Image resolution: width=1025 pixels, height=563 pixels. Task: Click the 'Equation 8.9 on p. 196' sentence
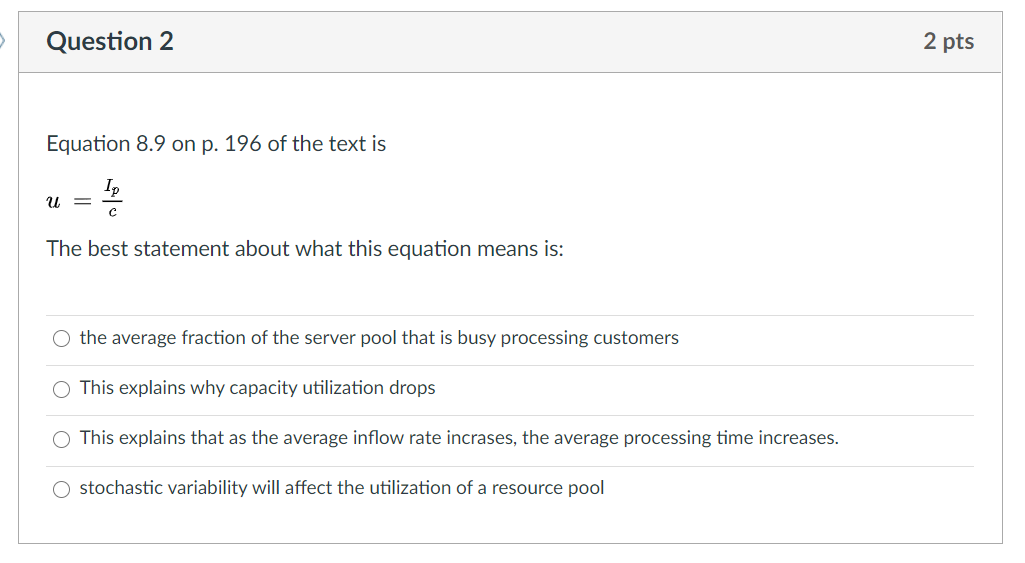point(216,144)
